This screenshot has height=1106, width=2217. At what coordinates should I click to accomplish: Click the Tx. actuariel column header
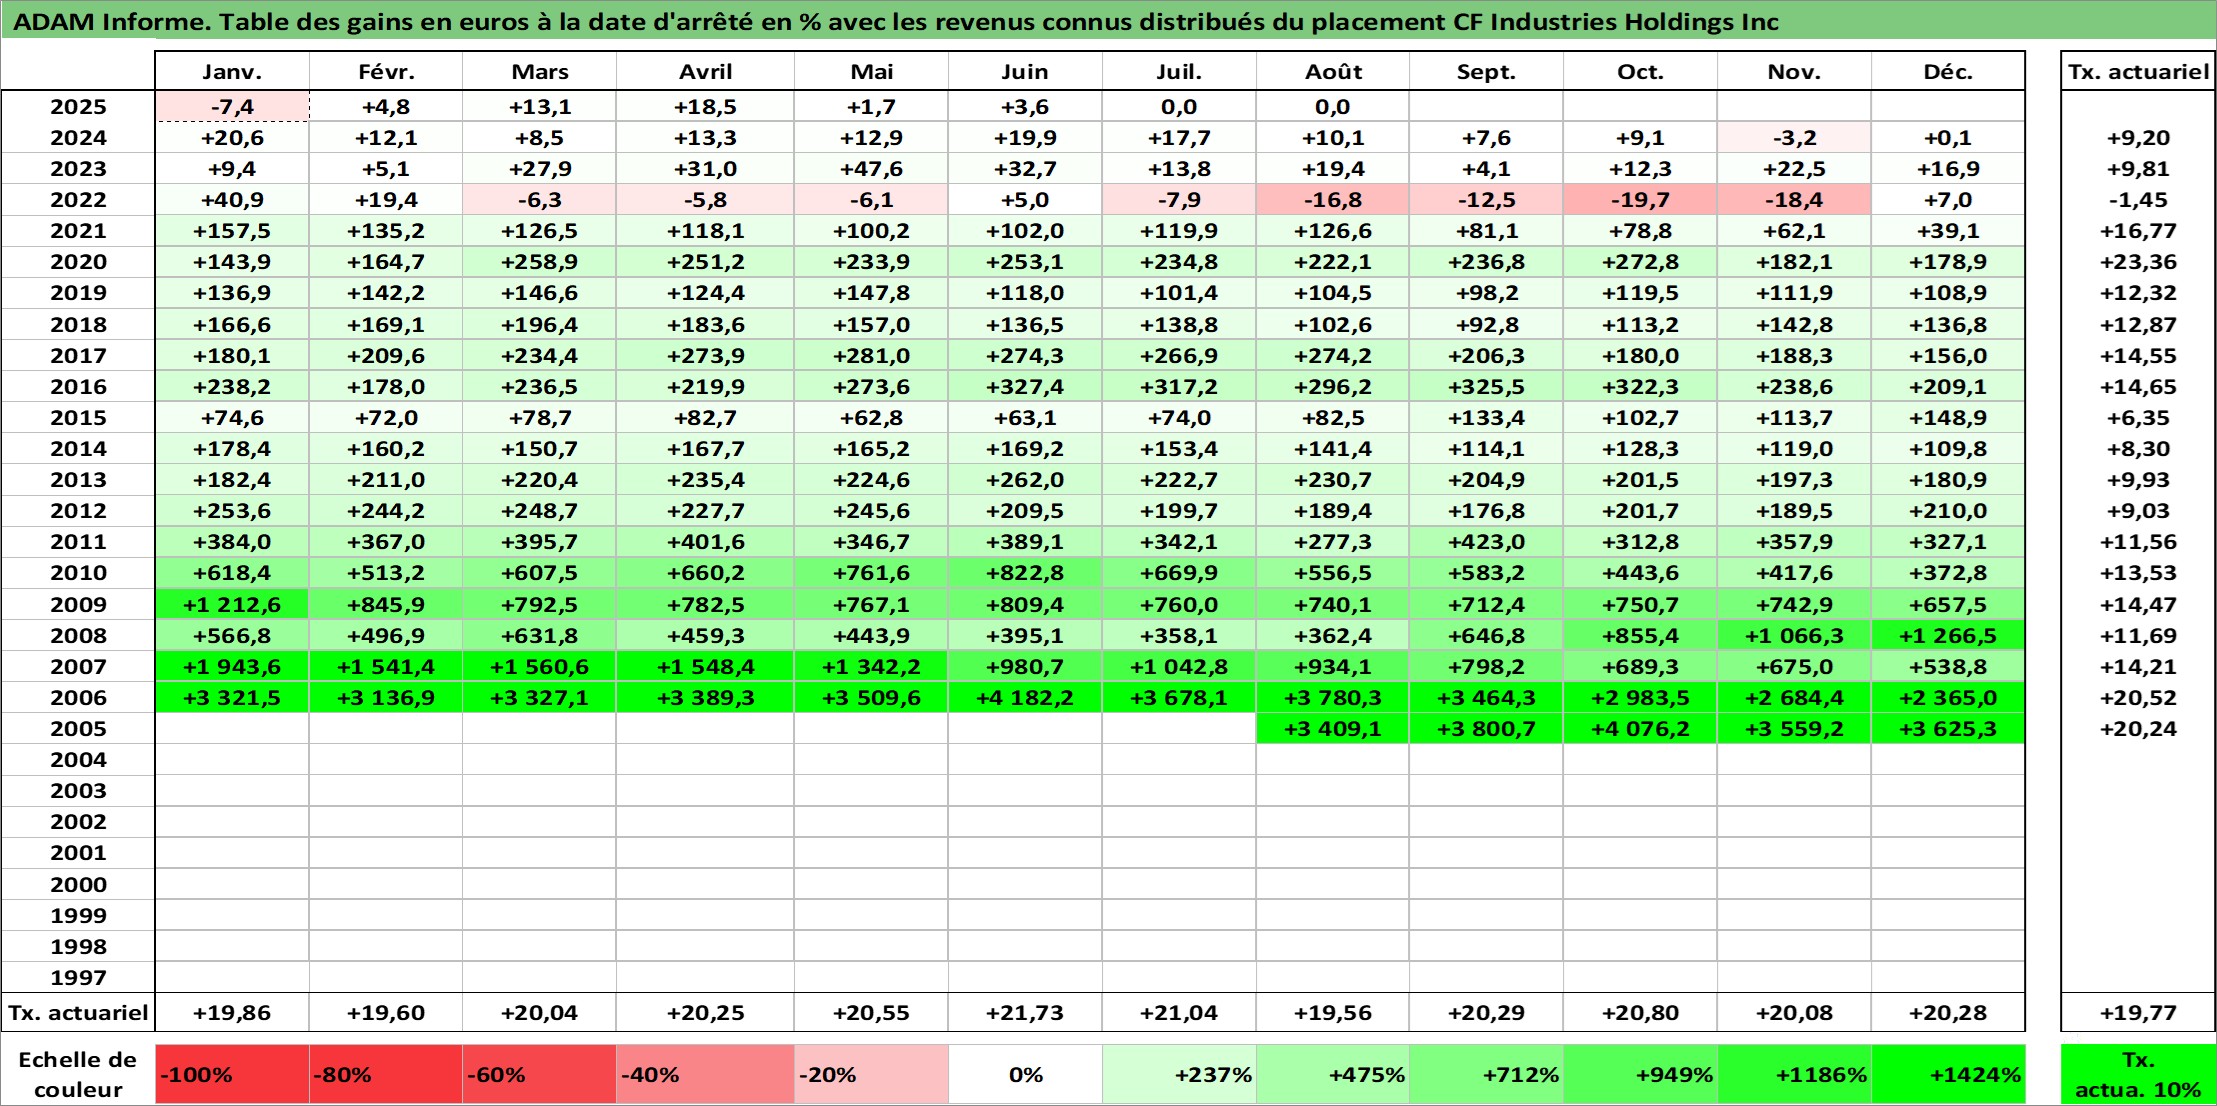click(x=2138, y=71)
